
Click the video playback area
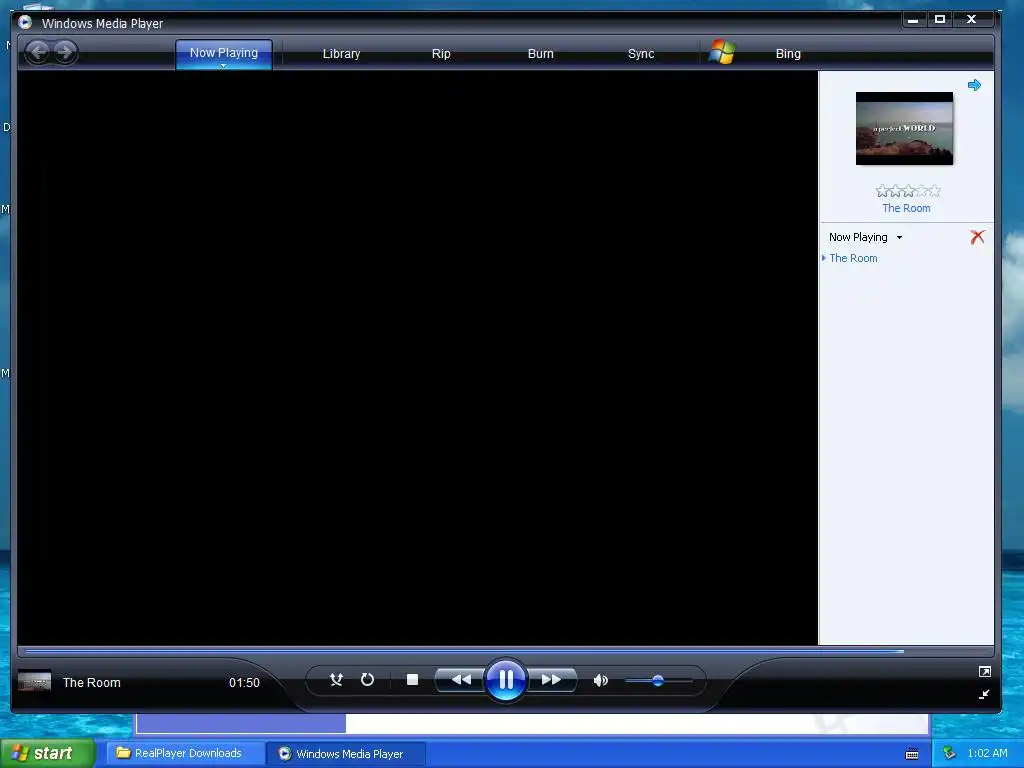[417, 358]
